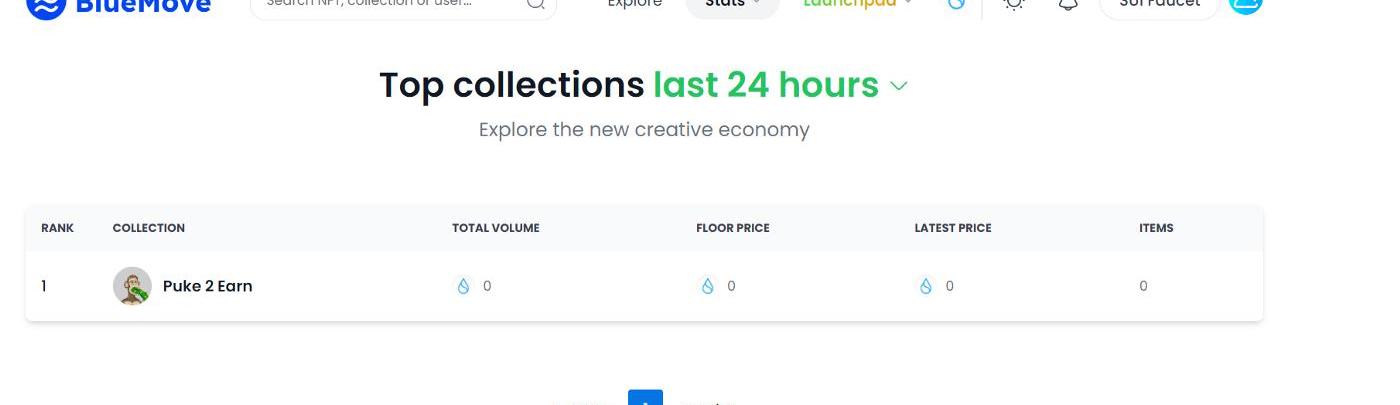
Task: Open the notifications bell
Action: pos(1068,5)
